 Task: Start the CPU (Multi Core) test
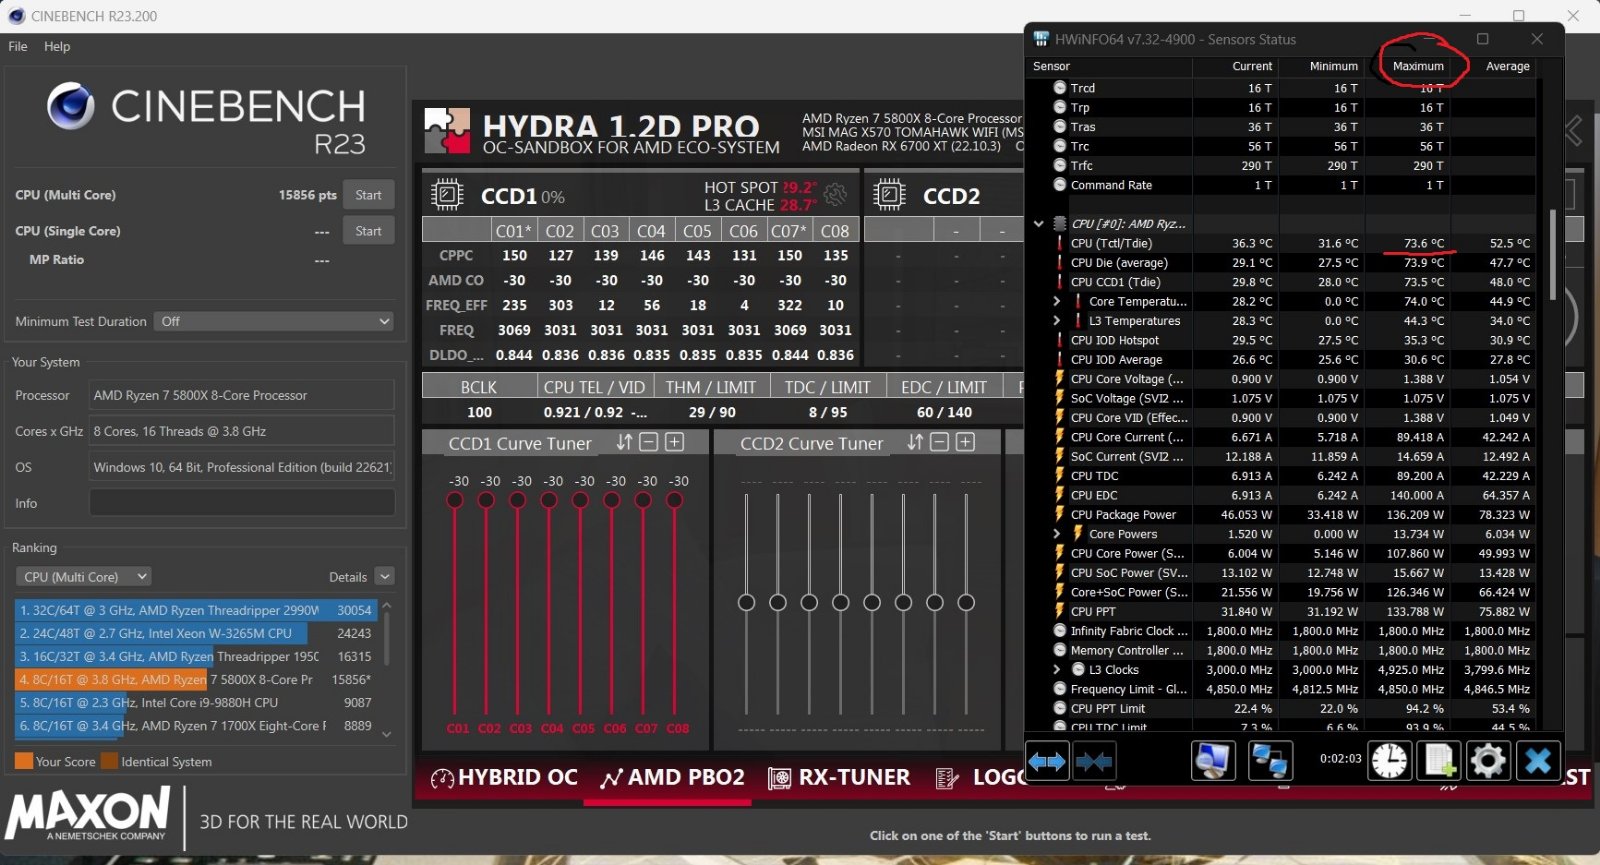[368, 195]
